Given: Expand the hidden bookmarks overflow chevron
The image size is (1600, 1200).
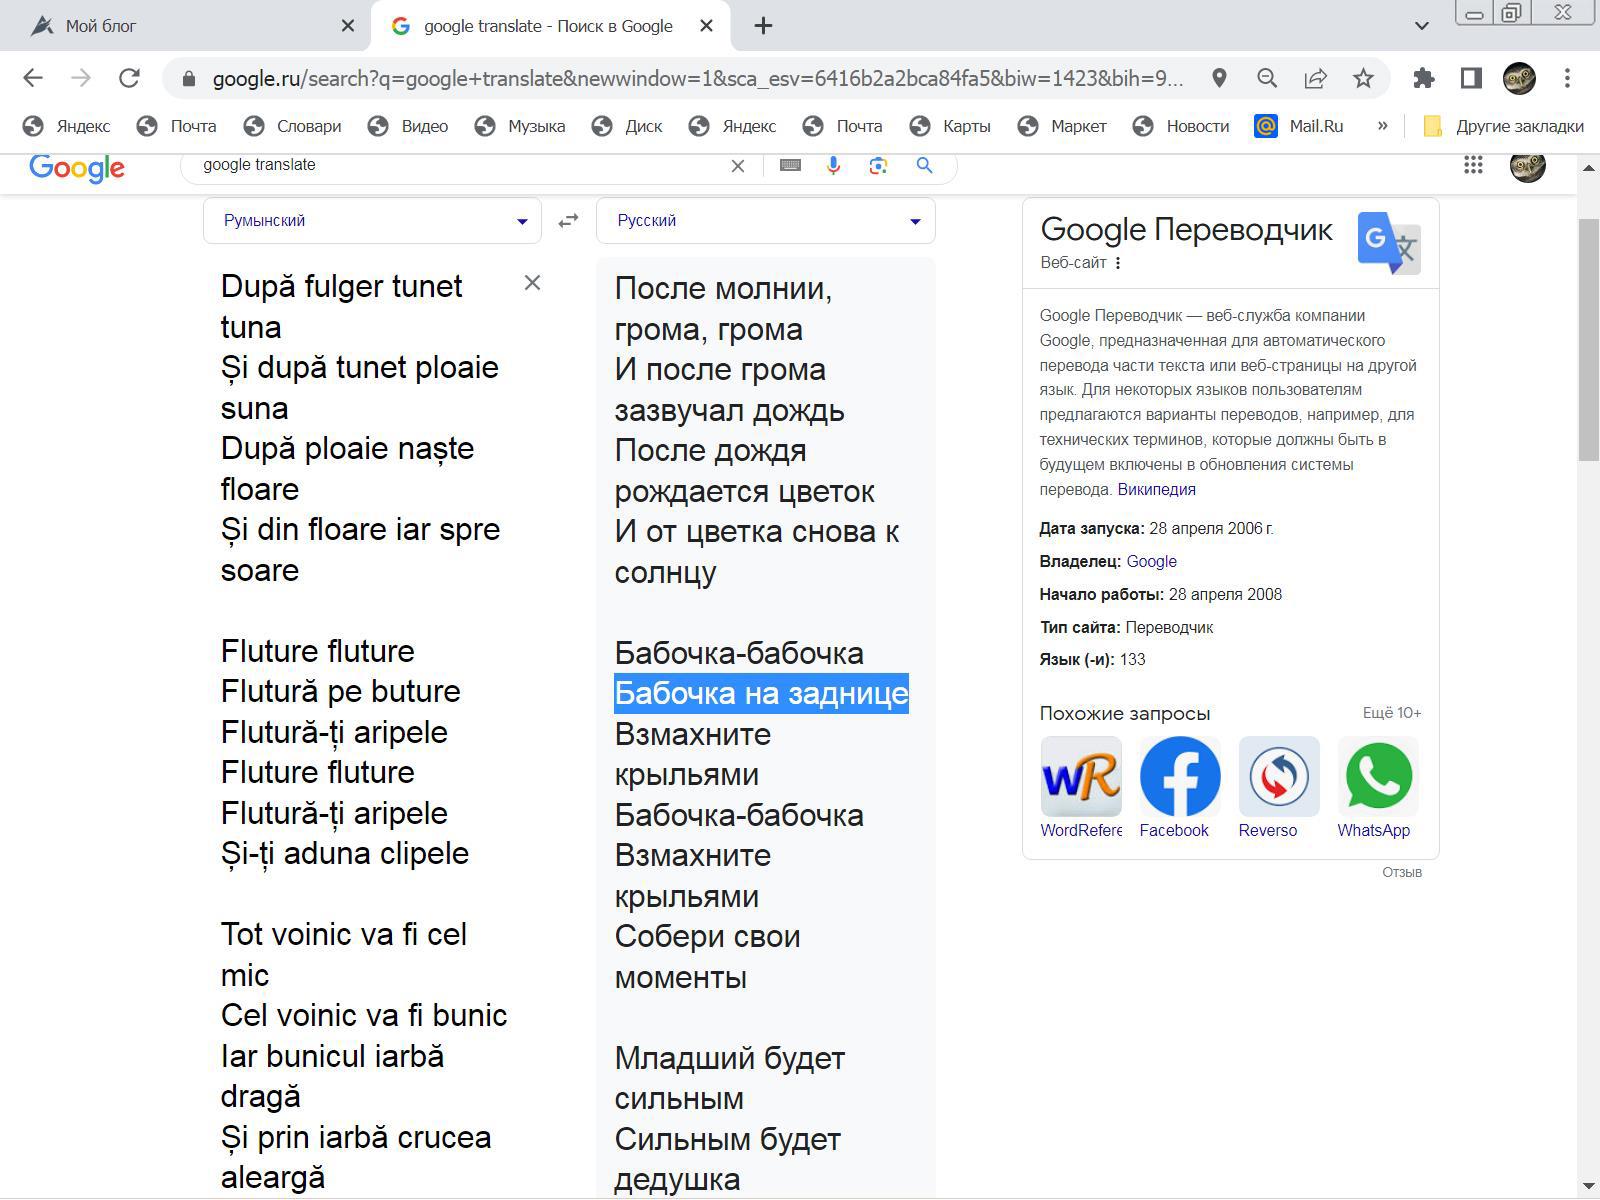Looking at the screenshot, I should point(1382,126).
